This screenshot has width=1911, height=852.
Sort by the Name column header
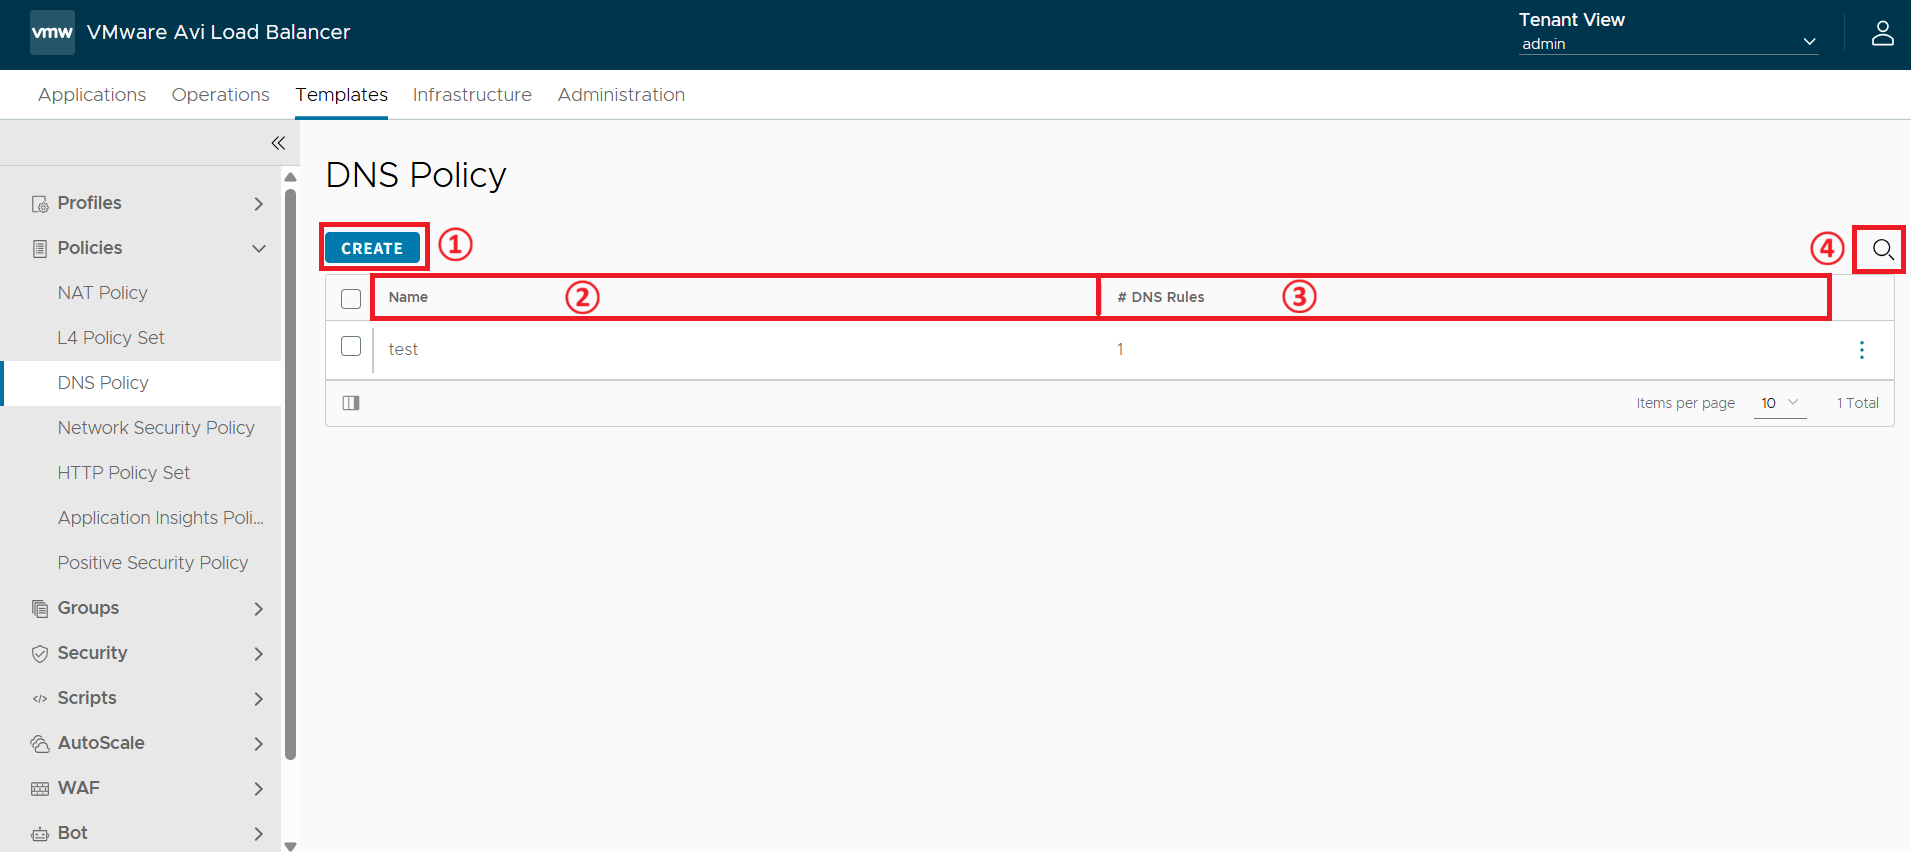[x=408, y=297]
